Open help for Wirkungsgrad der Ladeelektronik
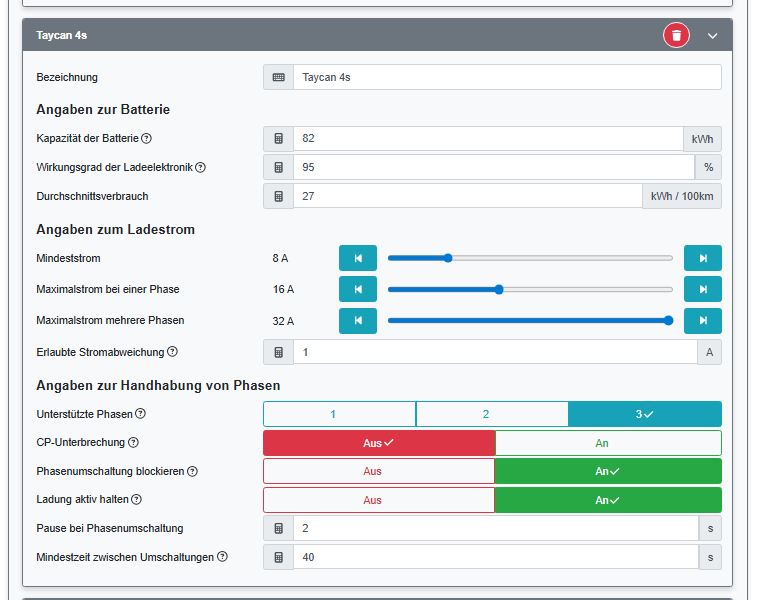The width and height of the screenshot is (766, 600). click(x=200, y=167)
